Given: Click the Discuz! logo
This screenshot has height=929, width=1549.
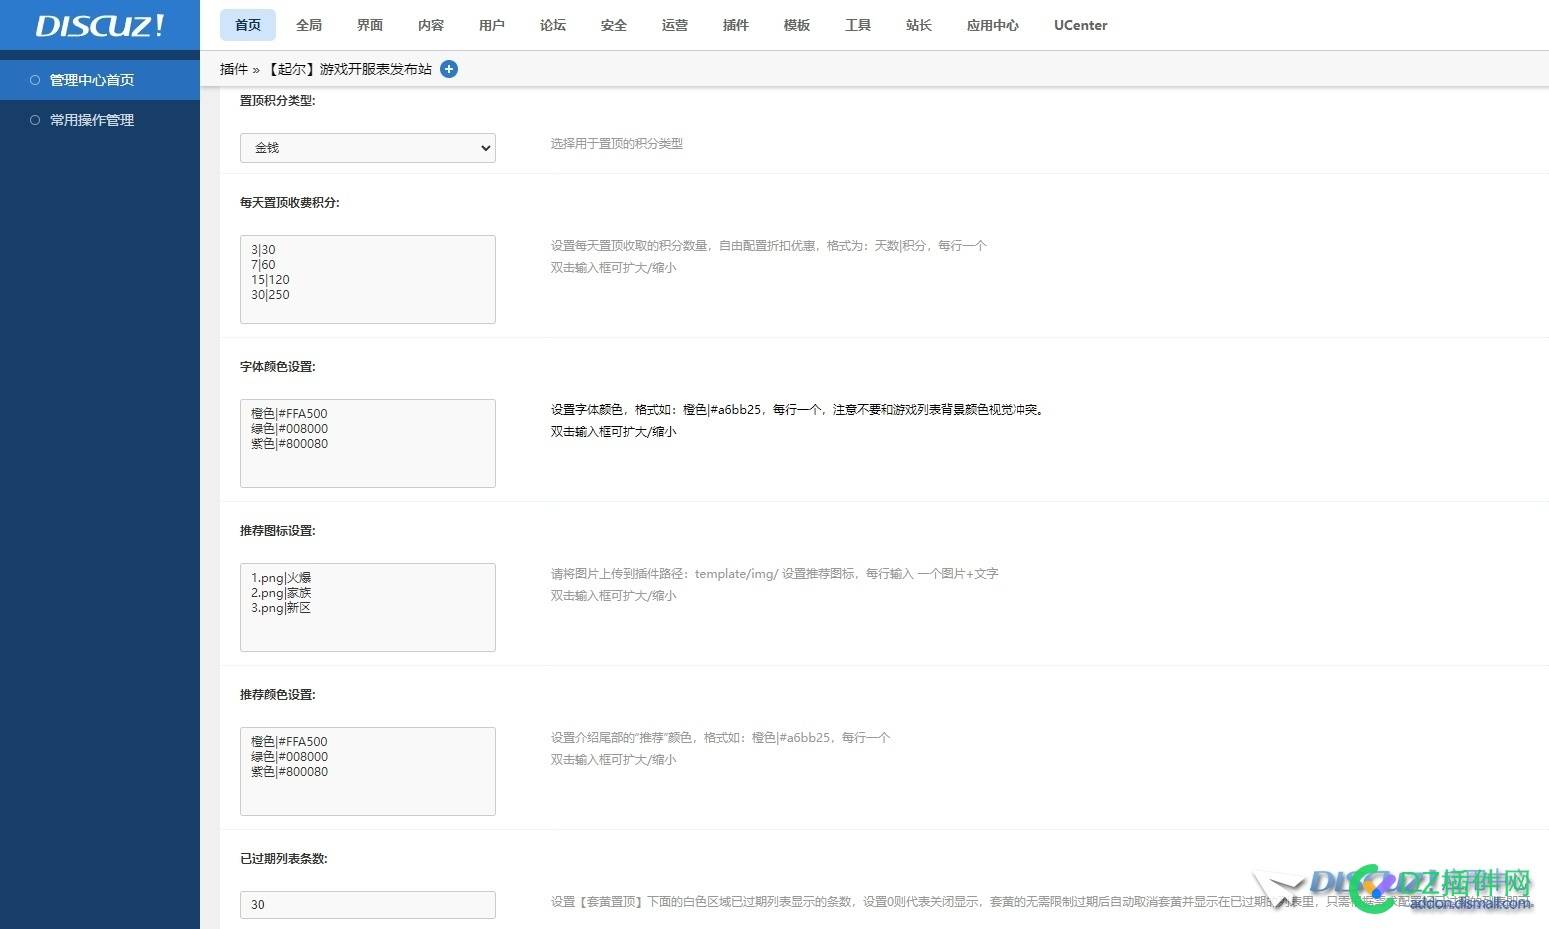Looking at the screenshot, I should tap(100, 25).
